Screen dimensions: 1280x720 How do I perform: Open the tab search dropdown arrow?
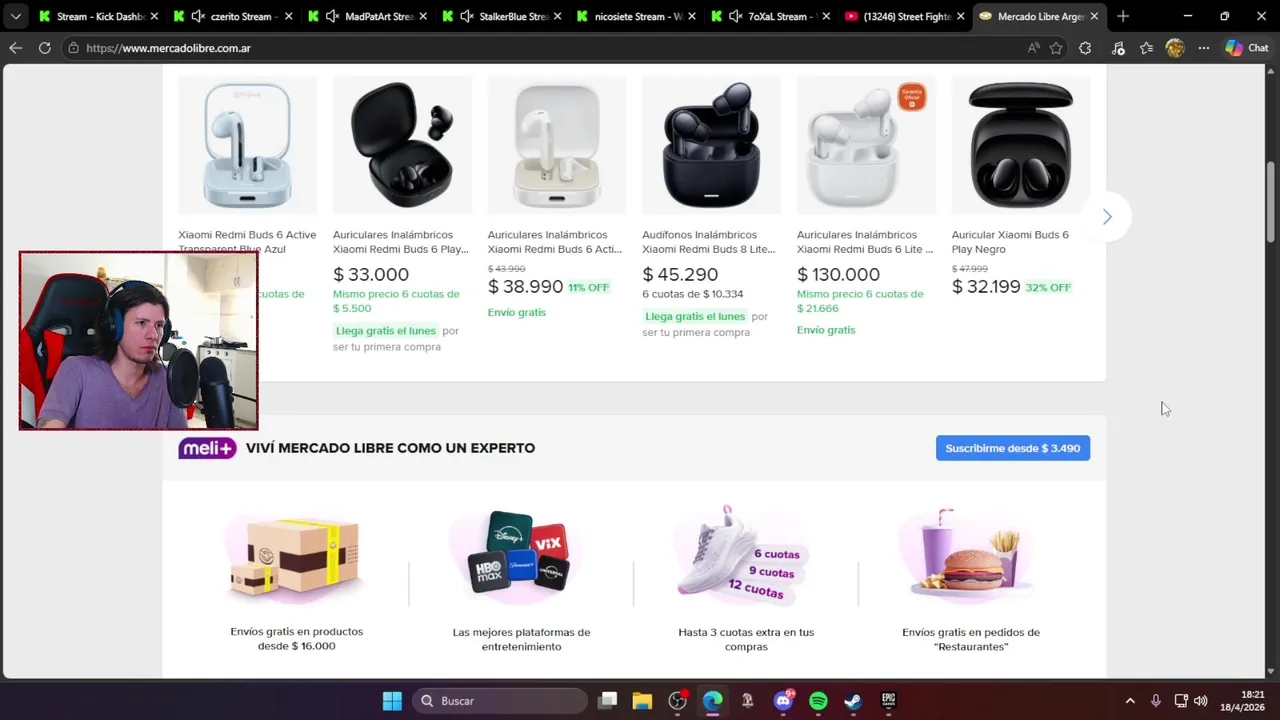[x=15, y=16]
